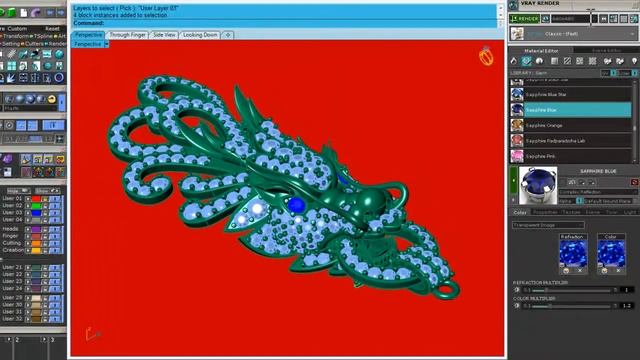The height and width of the screenshot is (360, 640).
Task: Click the green cube icon in top toolbar
Action: click(x=11, y=13)
